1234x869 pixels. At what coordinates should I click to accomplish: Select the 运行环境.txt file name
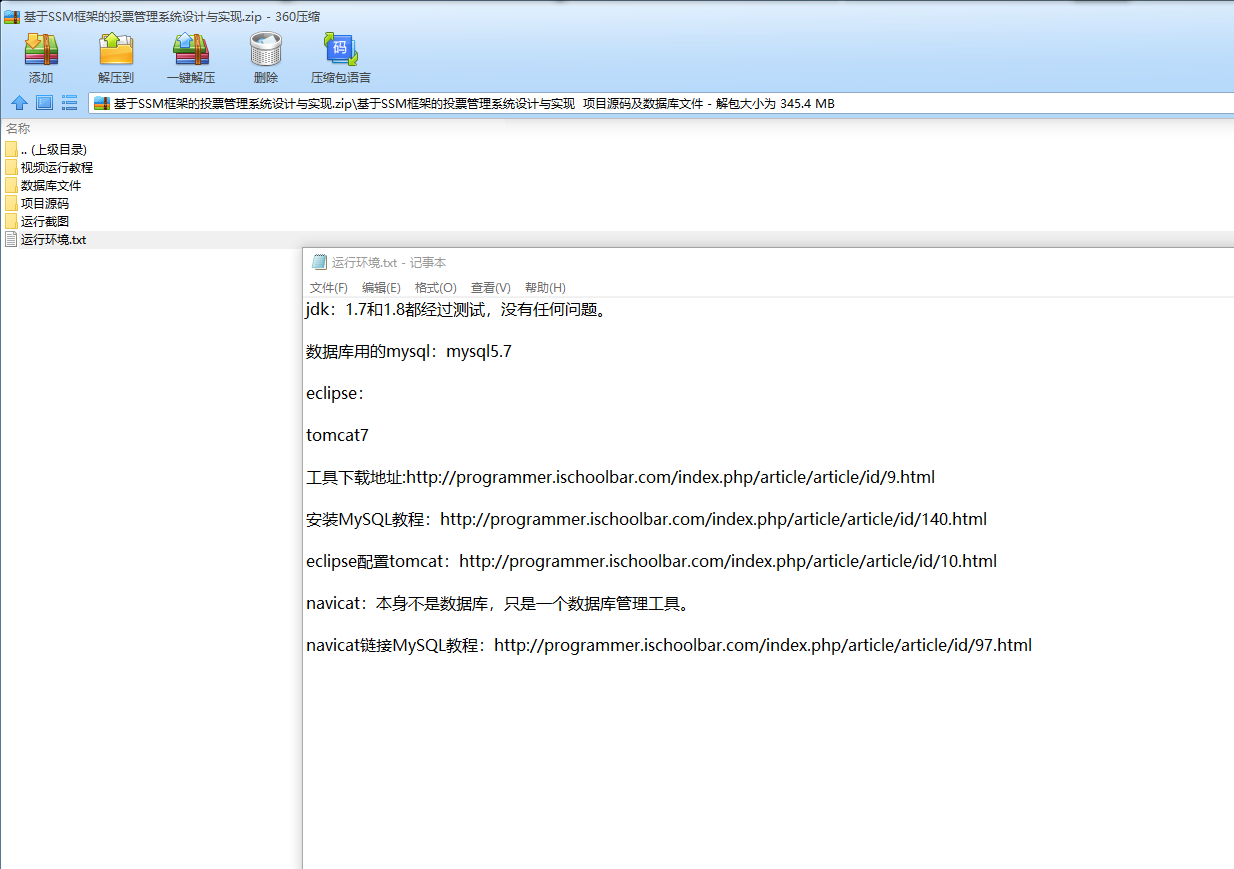point(54,239)
